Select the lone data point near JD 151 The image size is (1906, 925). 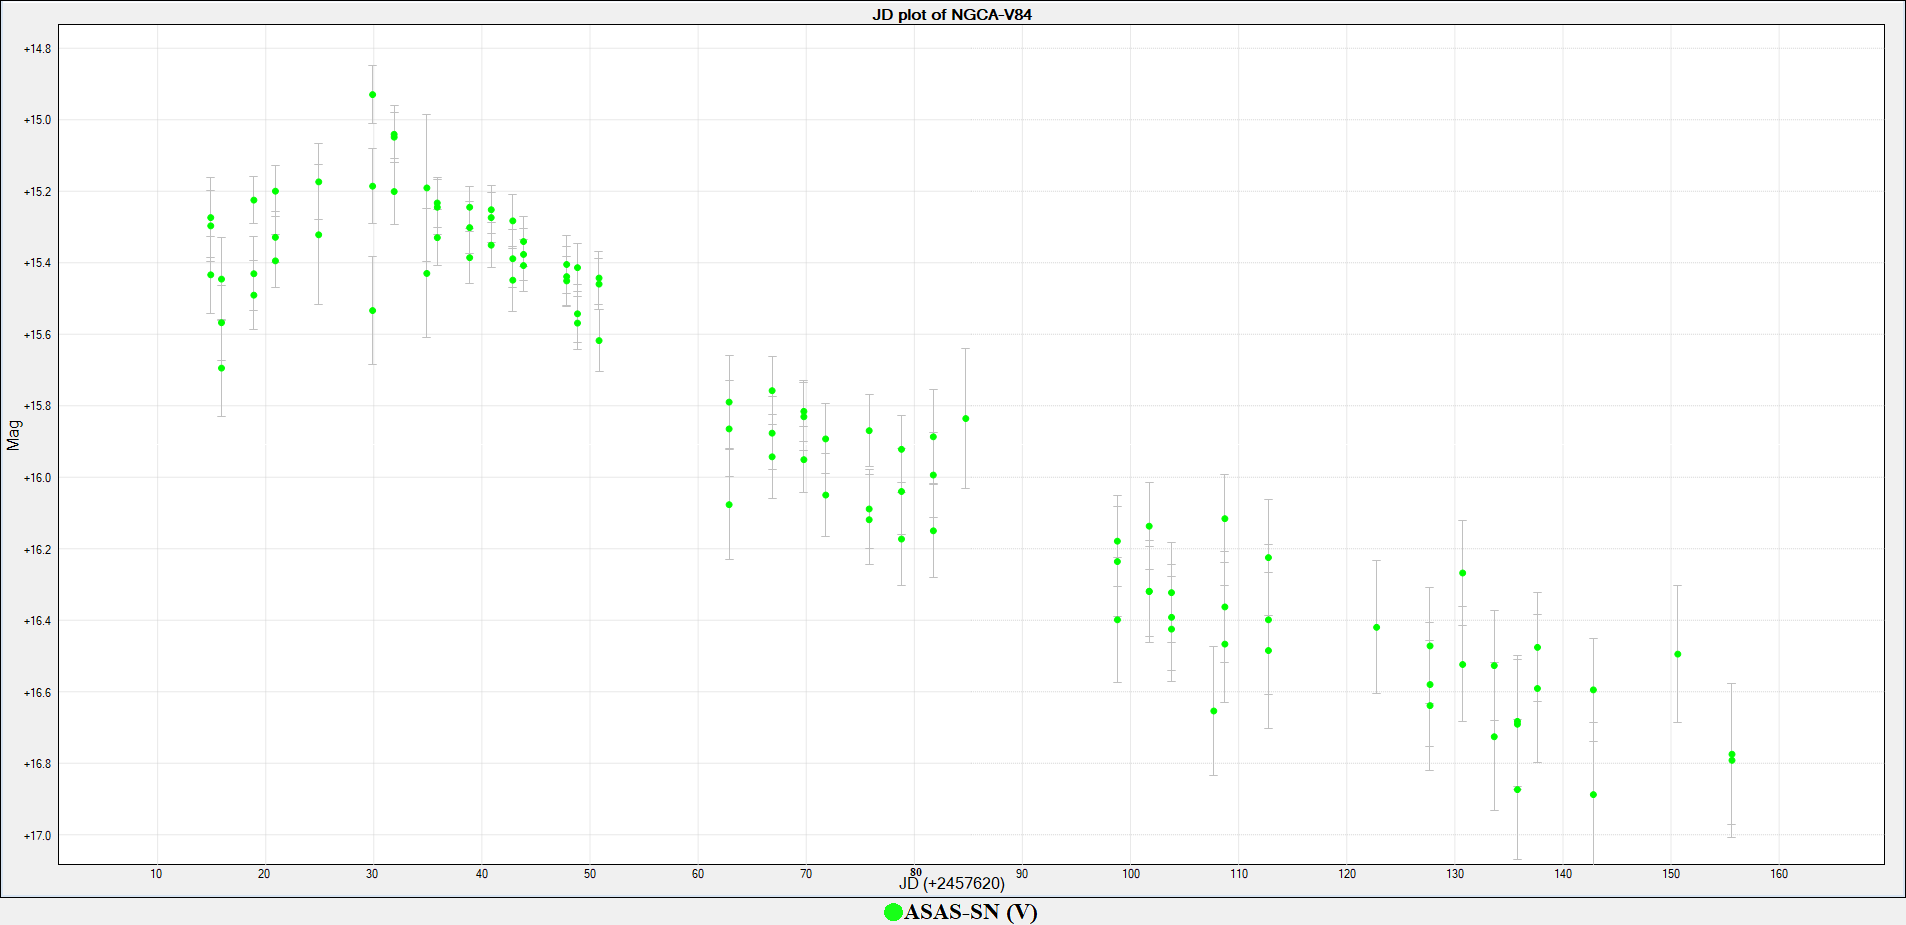[x=1678, y=655]
